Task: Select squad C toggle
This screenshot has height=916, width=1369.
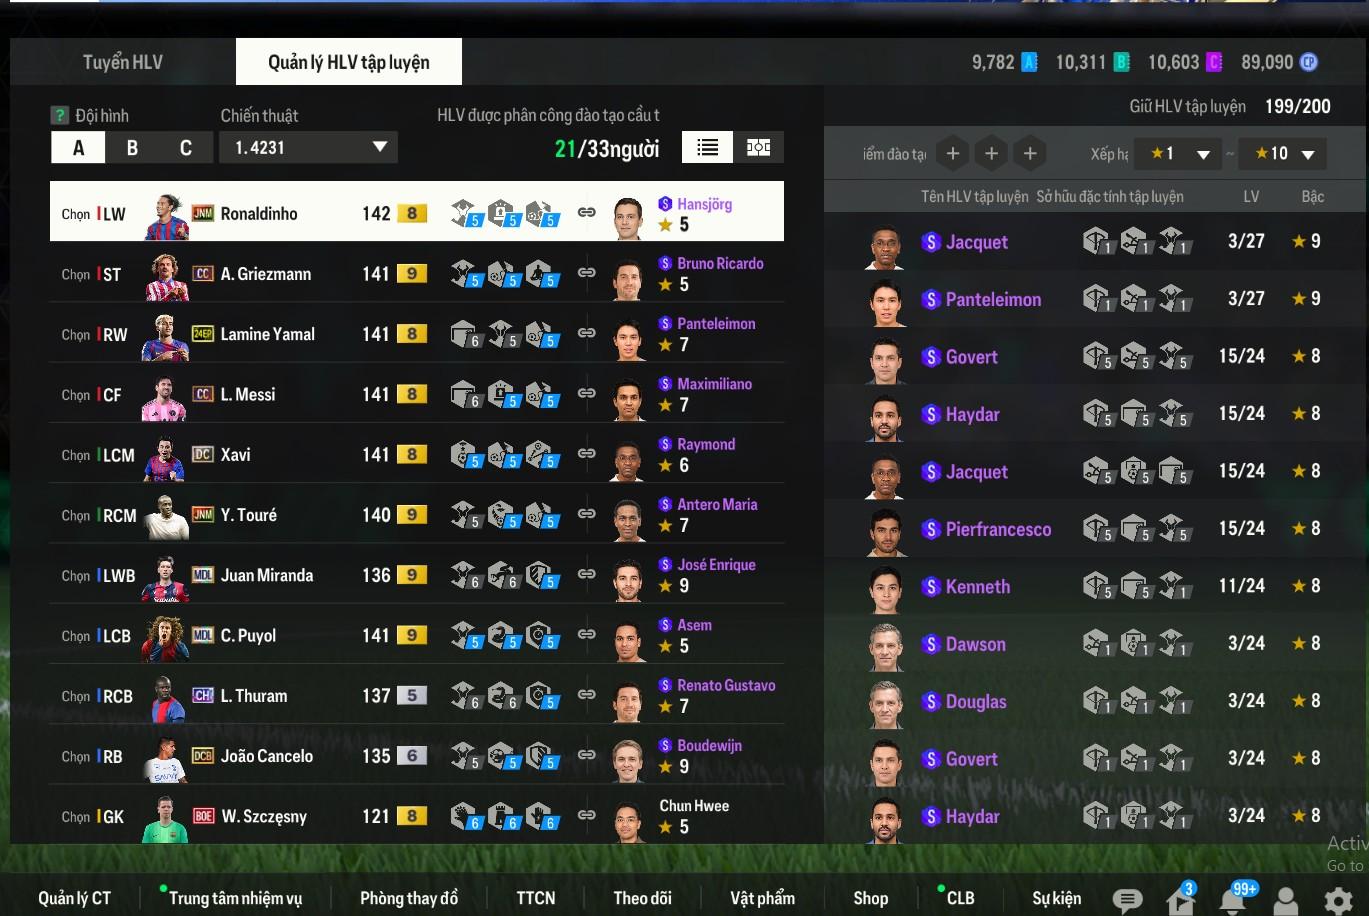Action: 185,148
